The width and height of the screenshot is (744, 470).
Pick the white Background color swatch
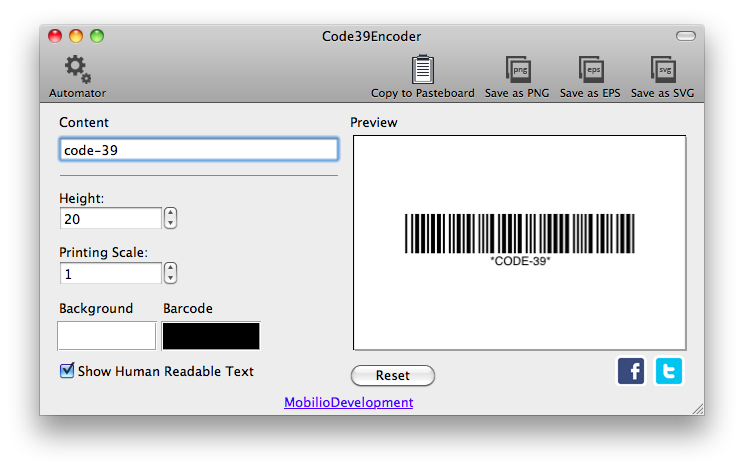[x=107, y=336]
